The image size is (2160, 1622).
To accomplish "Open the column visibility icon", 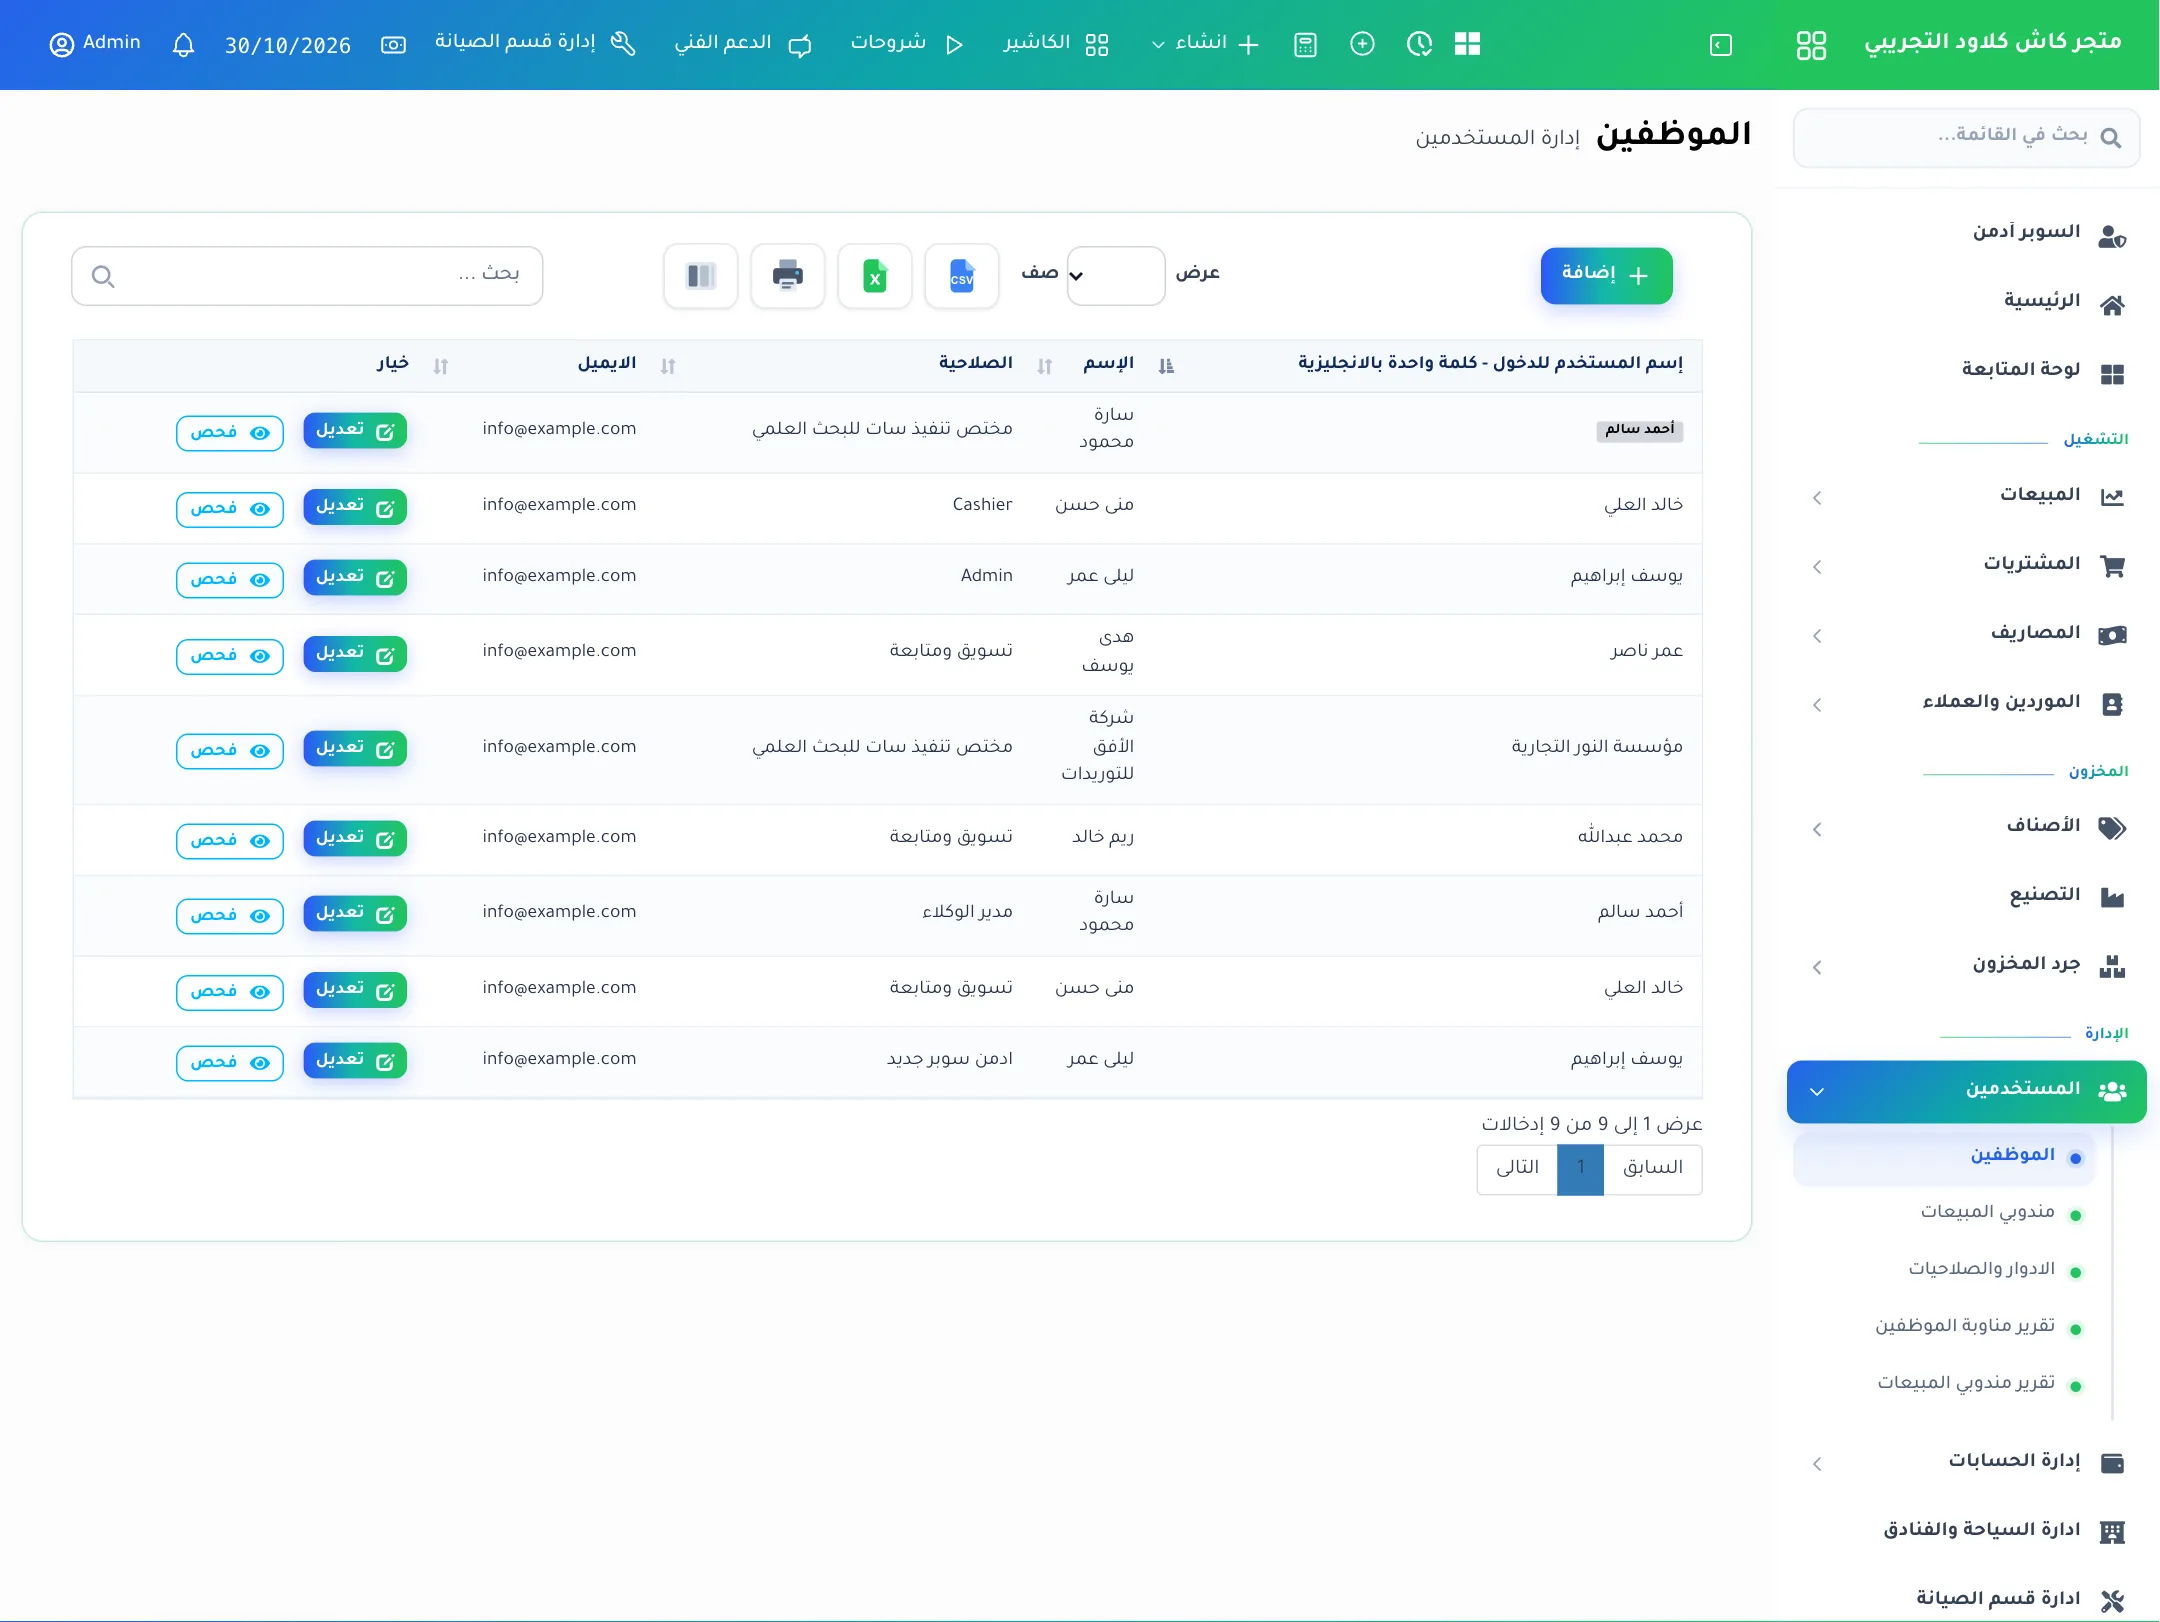I will point(700,276).
